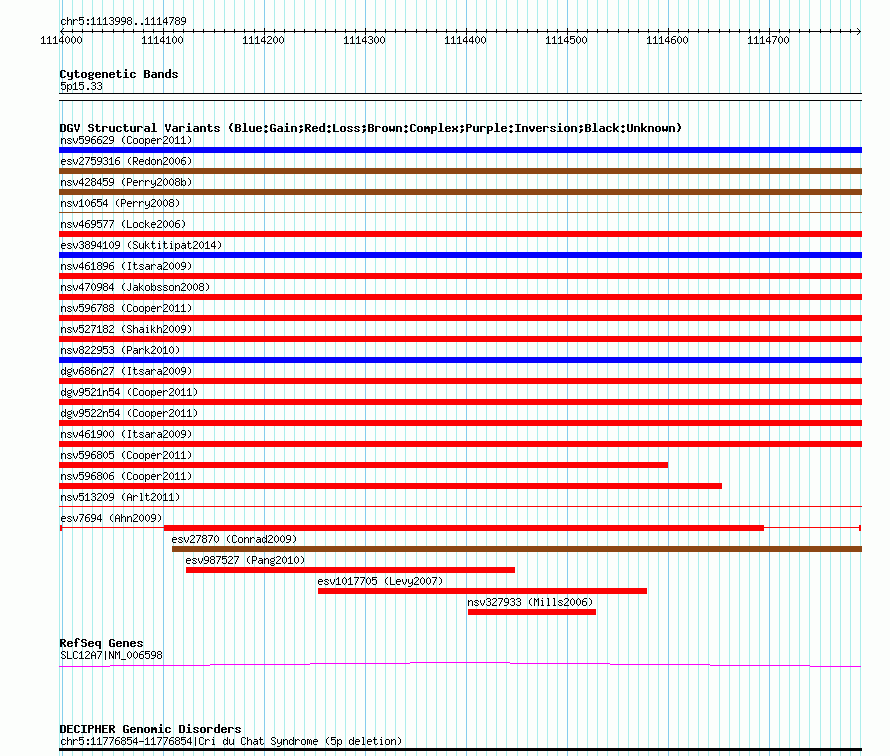Image resolution: width=890 pixels, height=756 pixels.
Task: Open nsv10654 (Perry2008) variant label
Action: tap(120, 203)
